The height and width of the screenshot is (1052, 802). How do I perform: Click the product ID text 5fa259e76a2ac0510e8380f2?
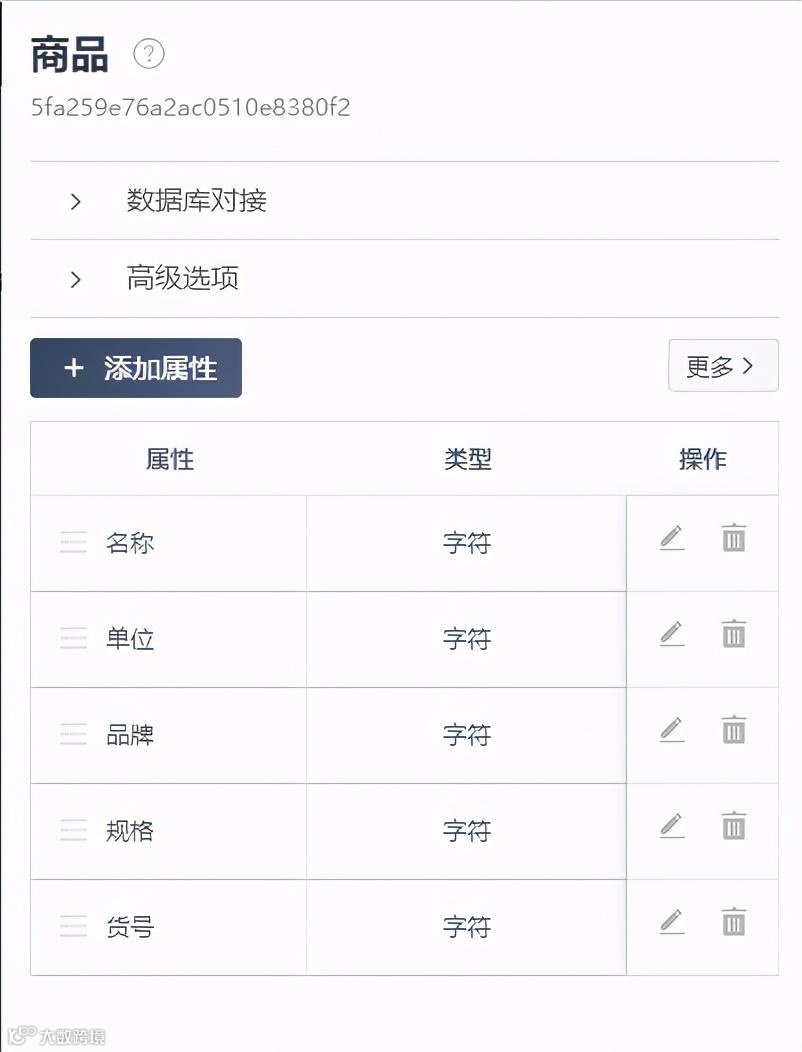click(190, 107)
